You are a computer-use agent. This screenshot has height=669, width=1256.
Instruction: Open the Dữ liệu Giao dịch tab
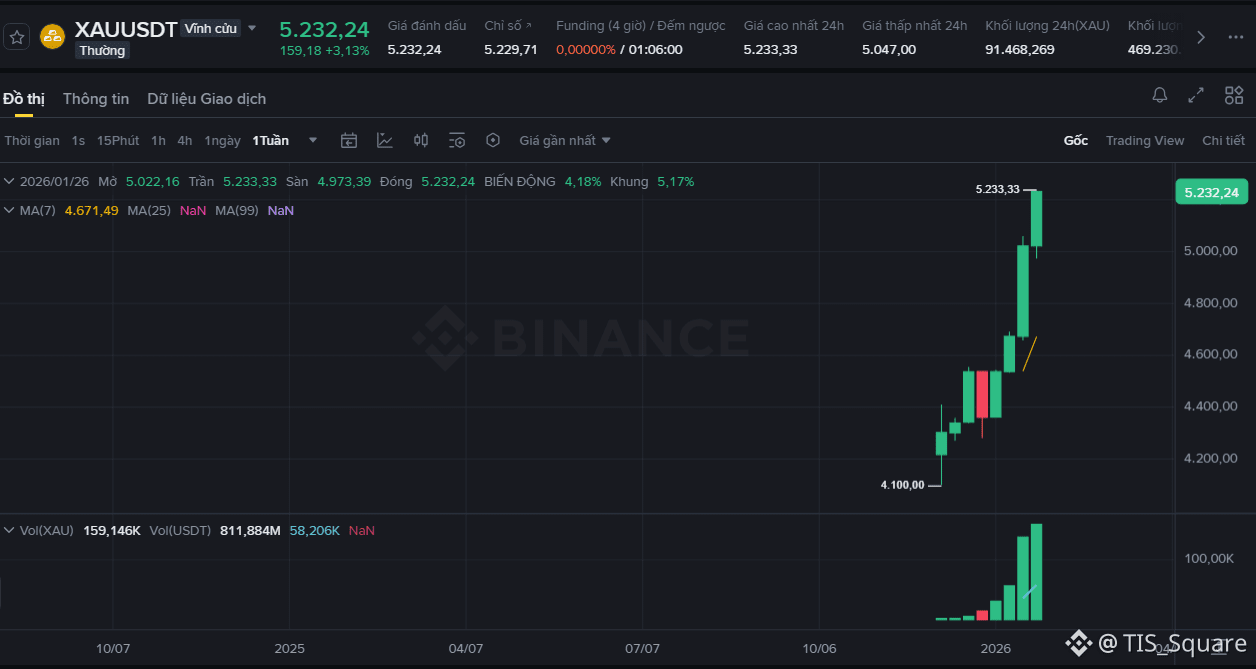pyautogui.click(x=206, y=98)
